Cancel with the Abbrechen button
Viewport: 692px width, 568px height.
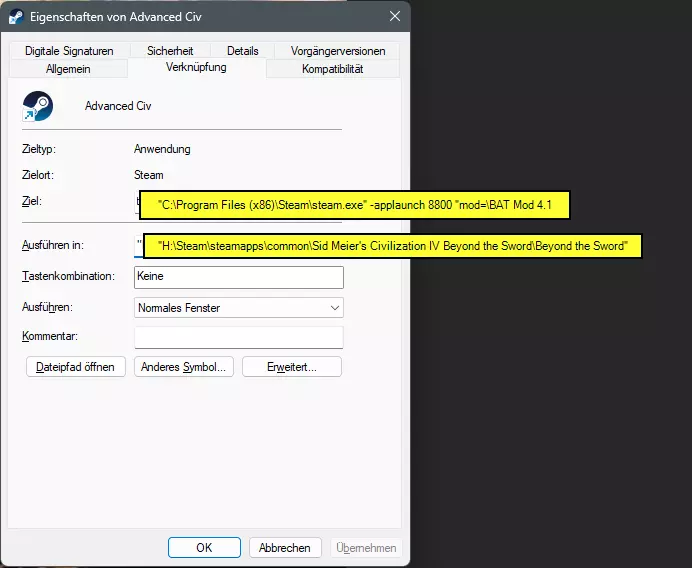[285, 548]
